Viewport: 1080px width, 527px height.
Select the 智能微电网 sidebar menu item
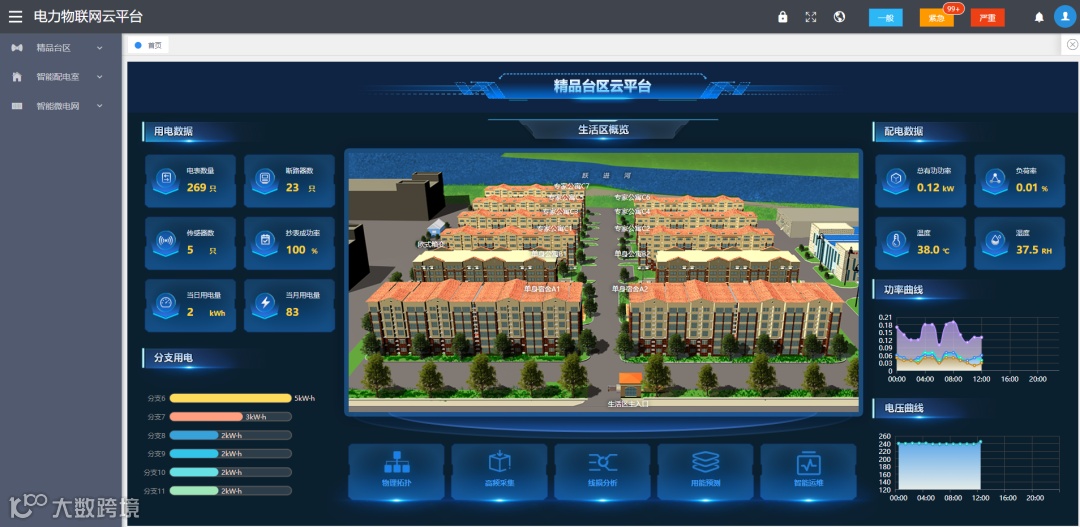(x=61, y=106)
